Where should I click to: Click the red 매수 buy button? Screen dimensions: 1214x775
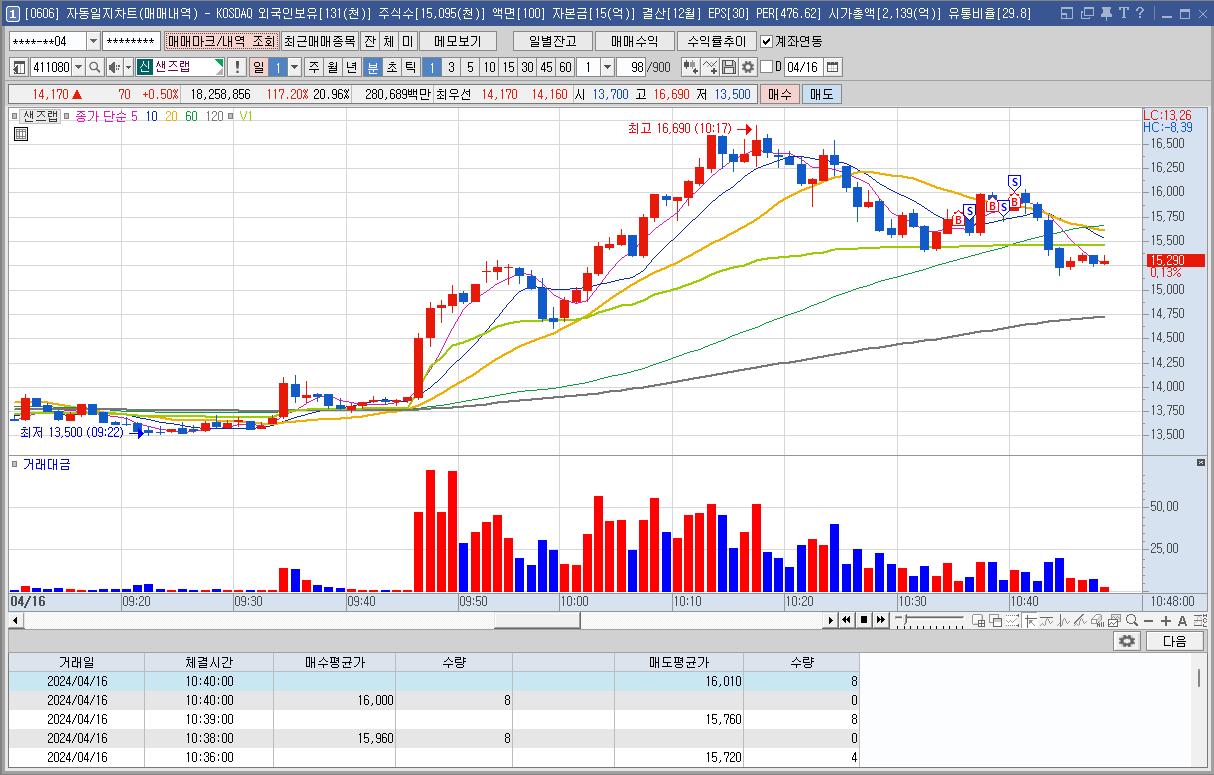pos(779,94)
